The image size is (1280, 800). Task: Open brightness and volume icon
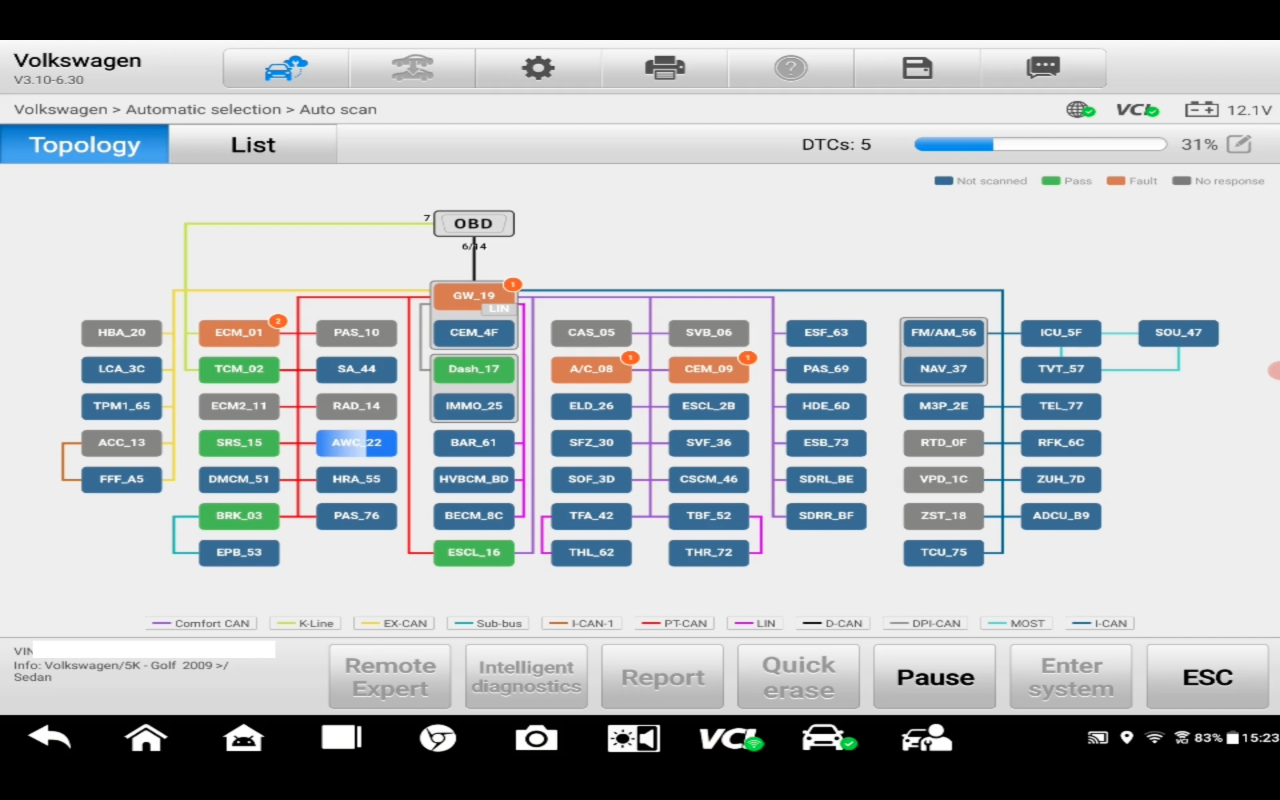(x=633, y=738)
